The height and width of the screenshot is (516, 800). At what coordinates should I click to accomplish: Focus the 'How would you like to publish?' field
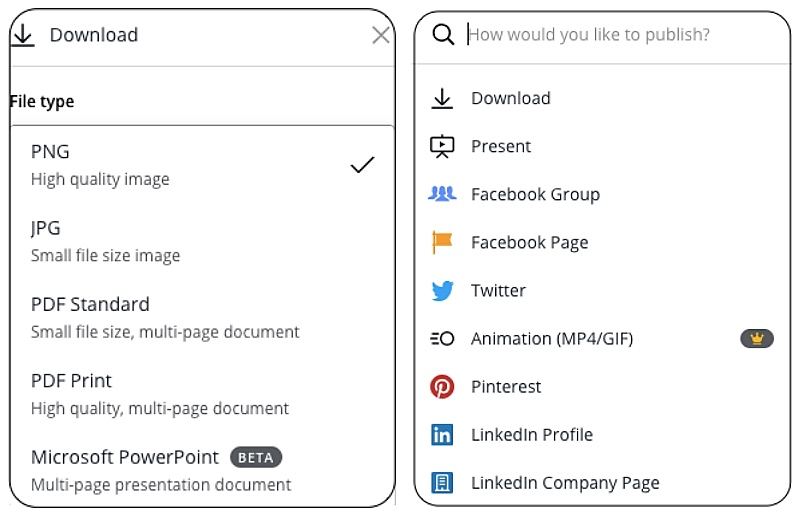[x=589, y=35]
